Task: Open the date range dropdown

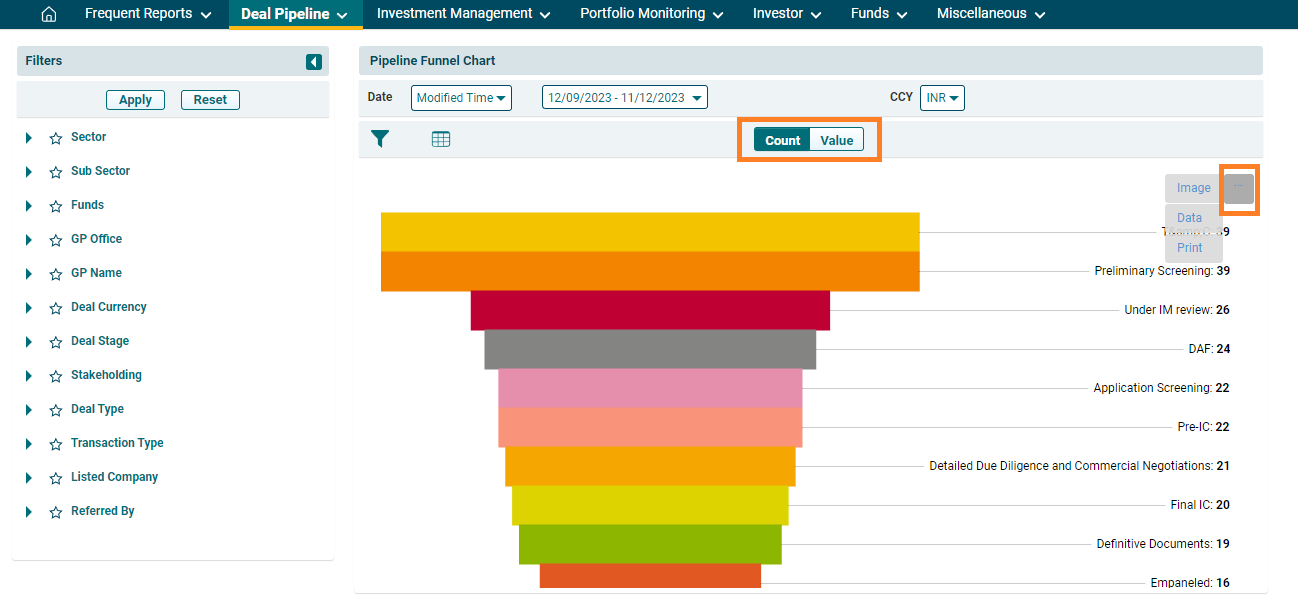Action: coord(625,98)
